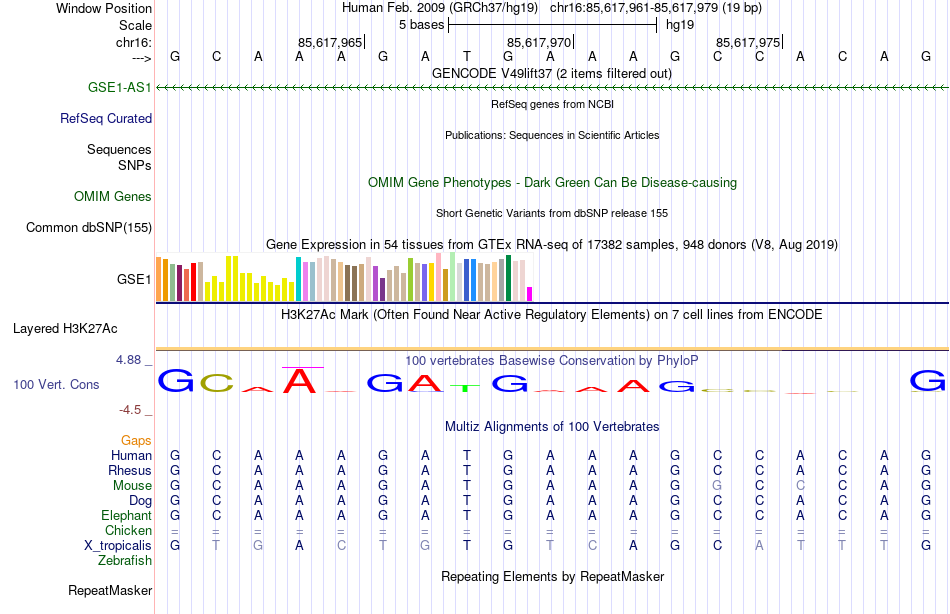Click the Sequences track label
The width and height of the screenshot is (950, 614).
coord(119,149)
